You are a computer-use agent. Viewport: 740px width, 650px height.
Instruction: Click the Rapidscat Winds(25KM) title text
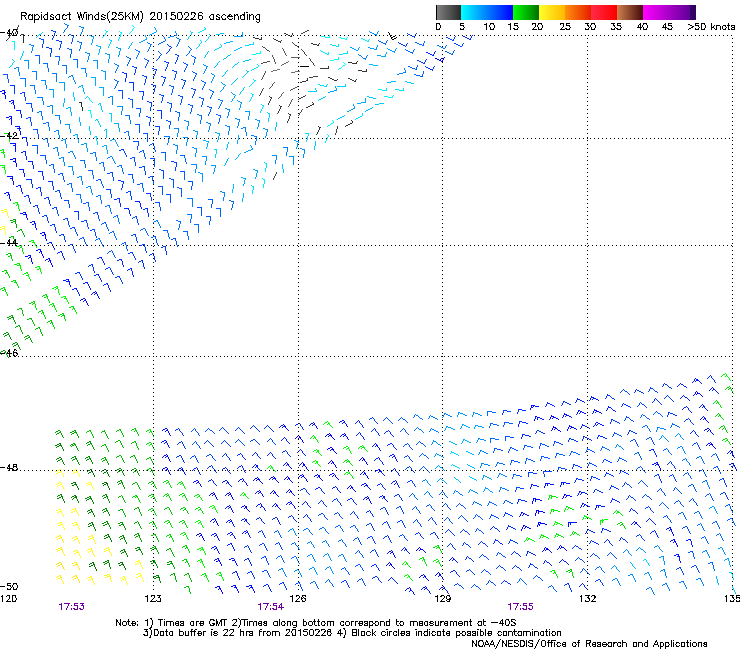[x=140, y=17]
